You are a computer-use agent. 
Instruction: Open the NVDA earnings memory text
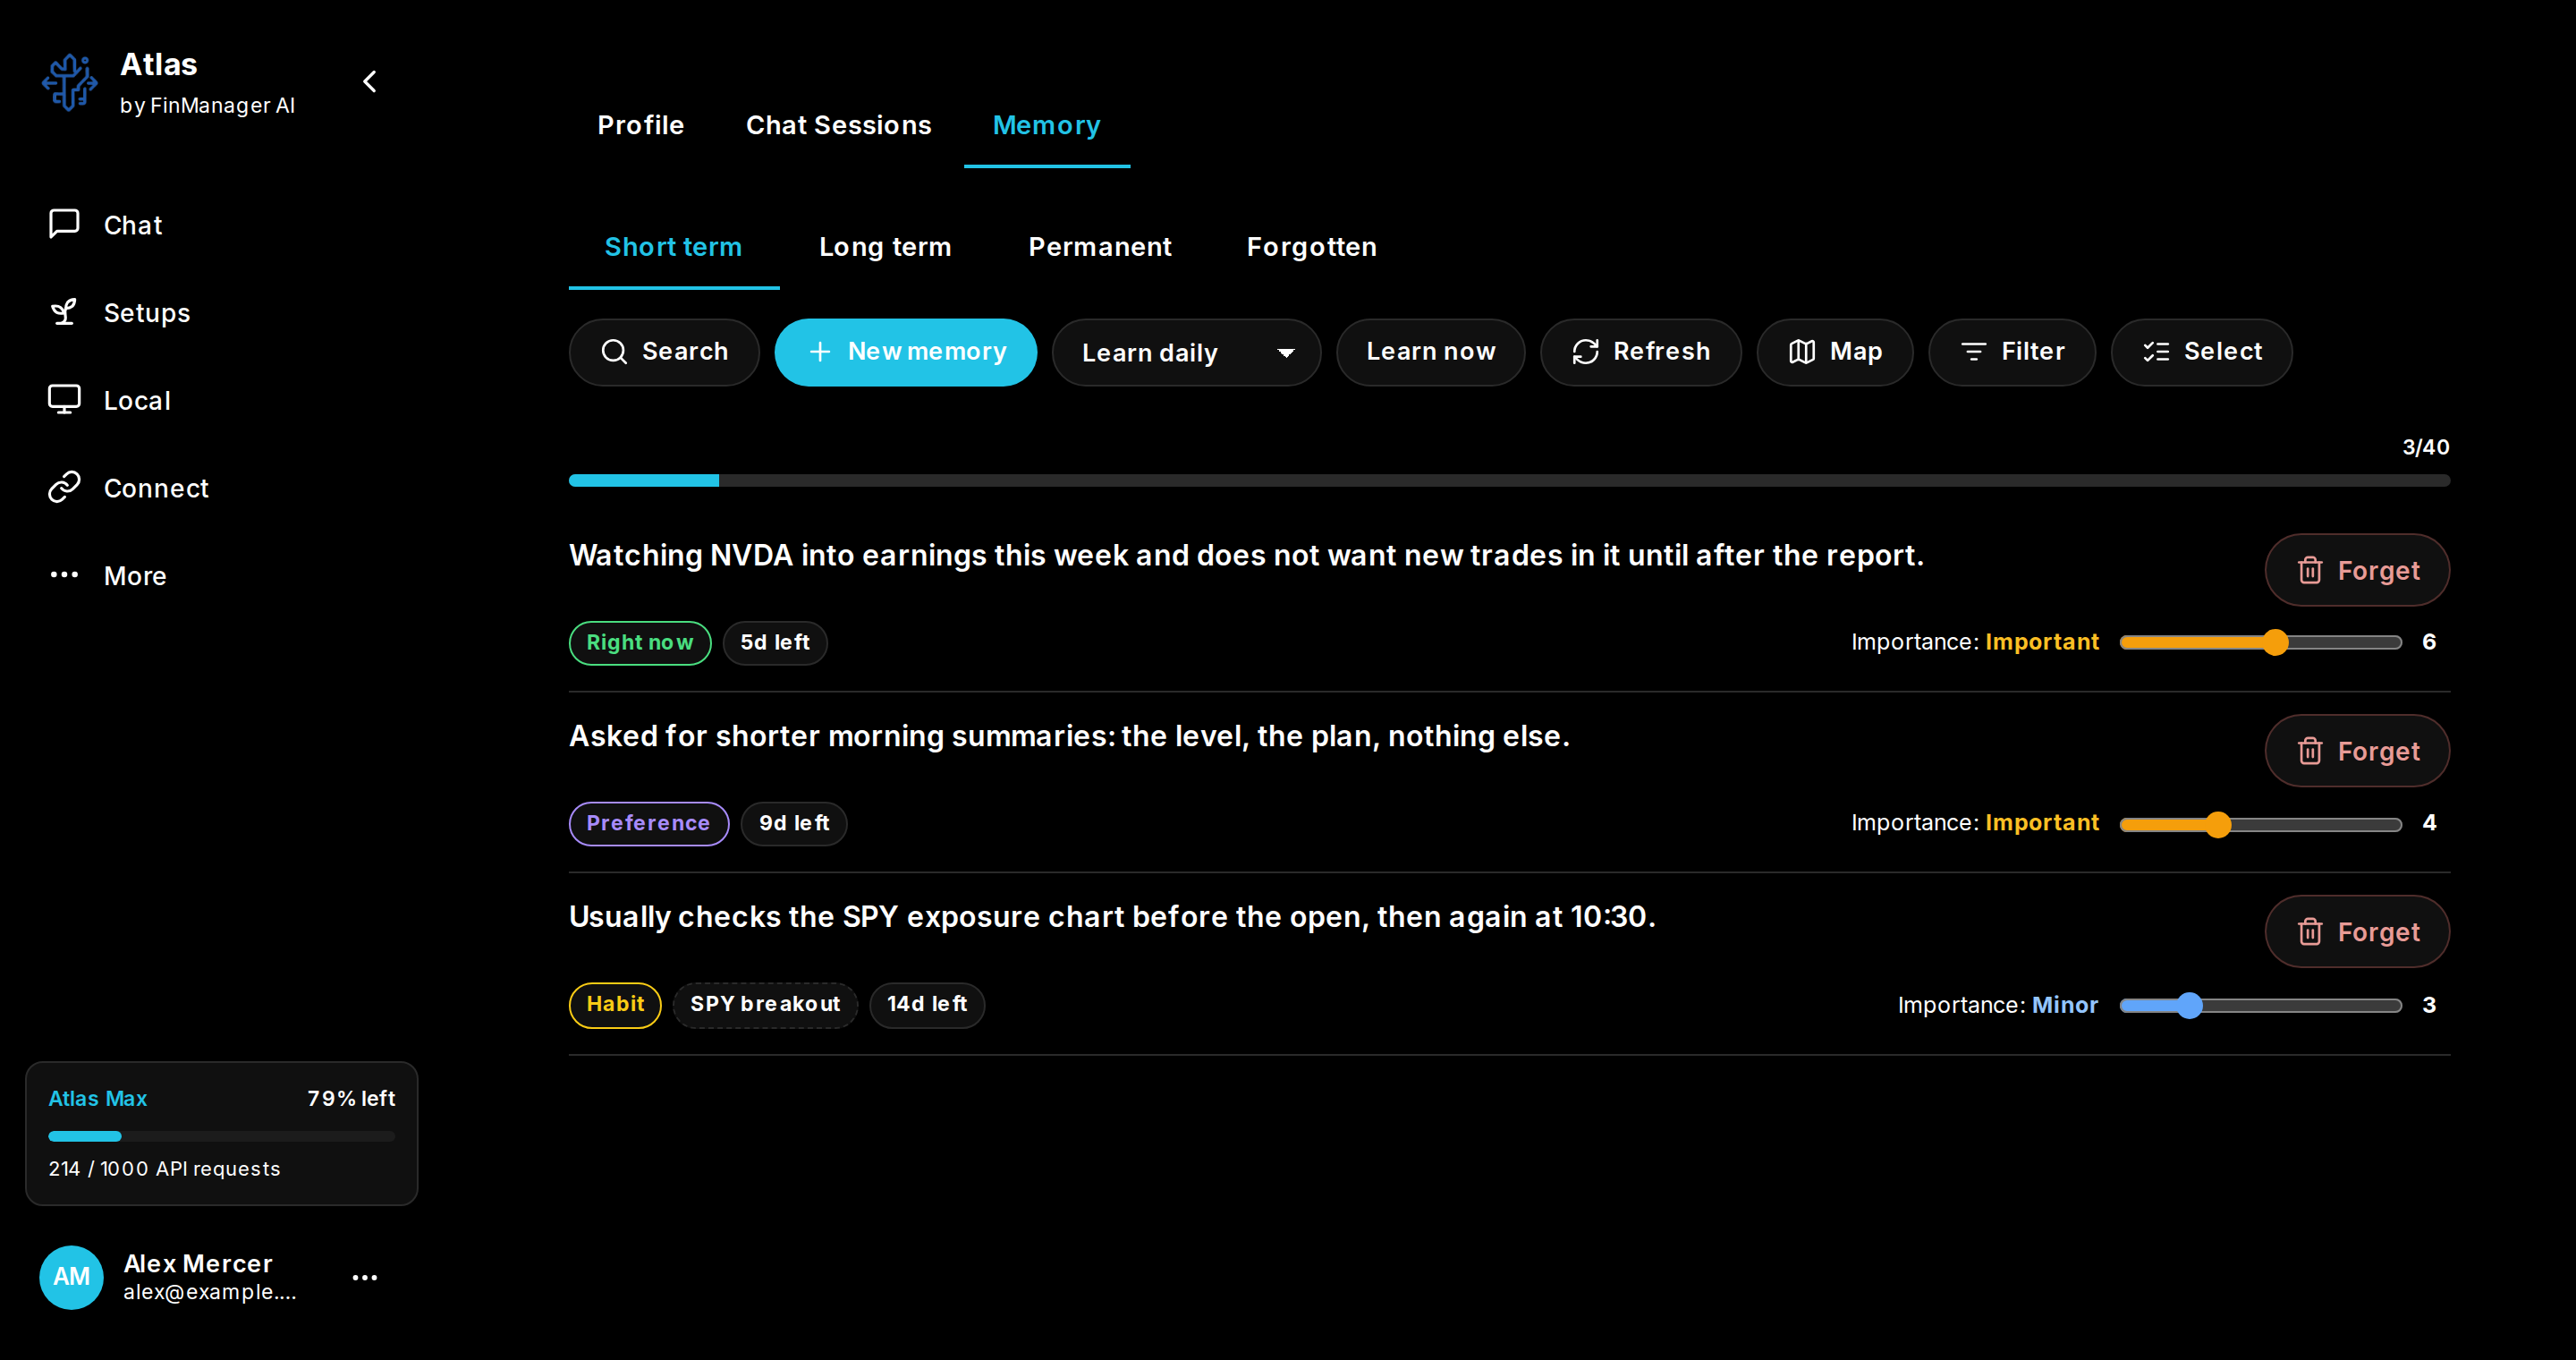pyautogui.click(x=1246, y=555)
